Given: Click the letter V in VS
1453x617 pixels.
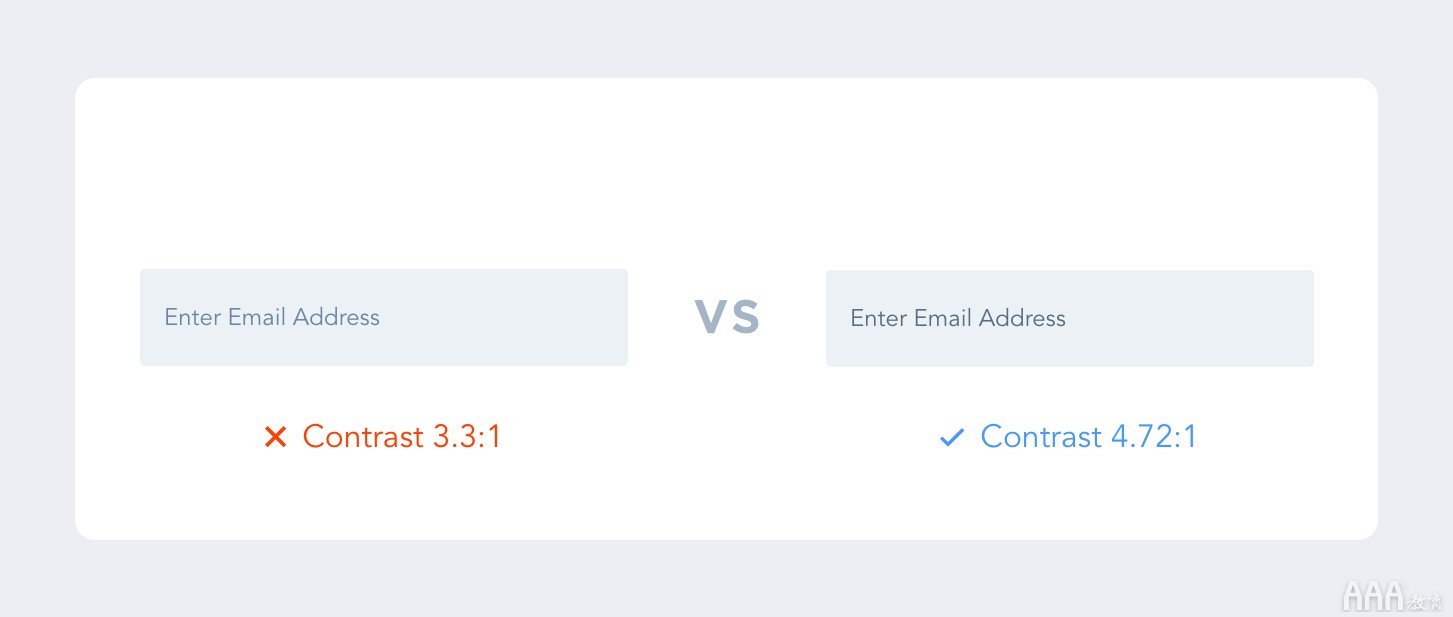Looking at the screenshot, I should (x=711, y=317).
